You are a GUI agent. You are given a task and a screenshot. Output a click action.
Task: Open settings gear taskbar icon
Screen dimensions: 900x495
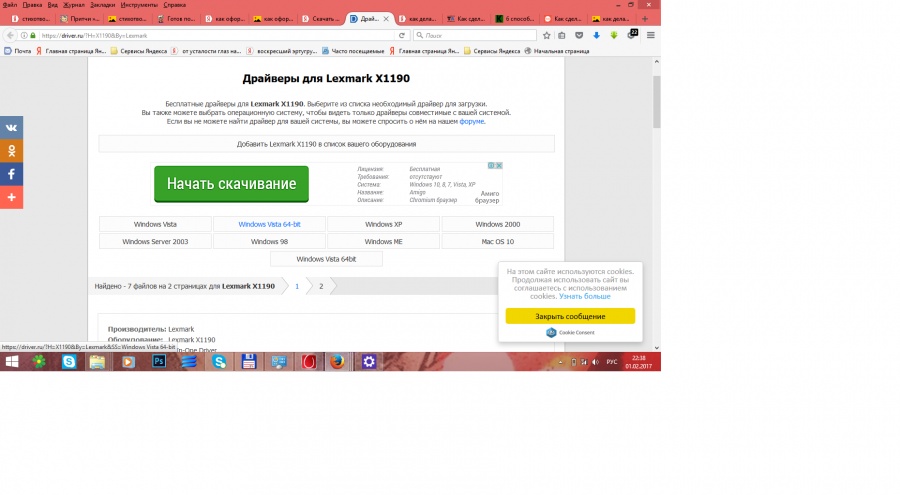pos(368,362)
